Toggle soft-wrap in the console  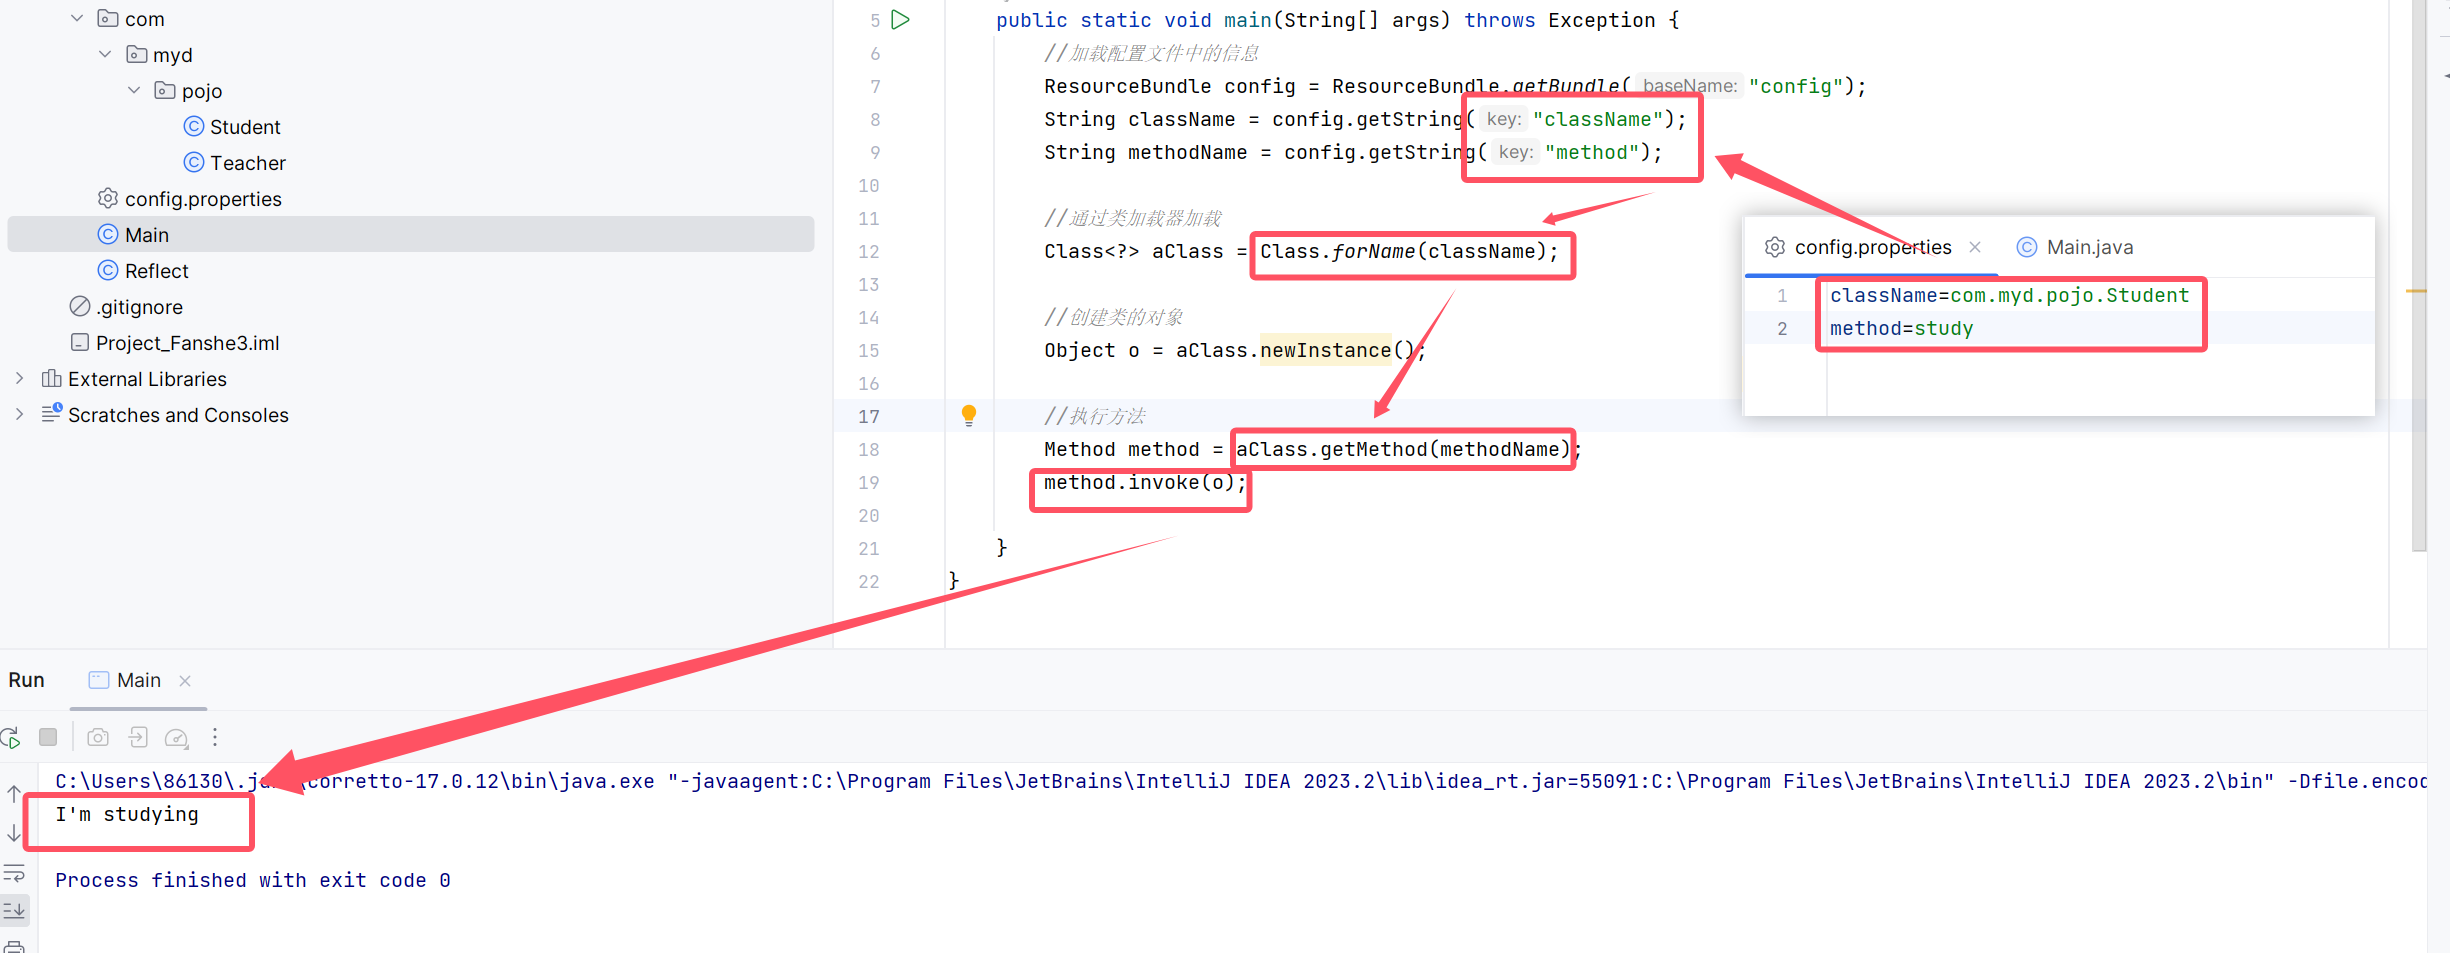[14, 872]
